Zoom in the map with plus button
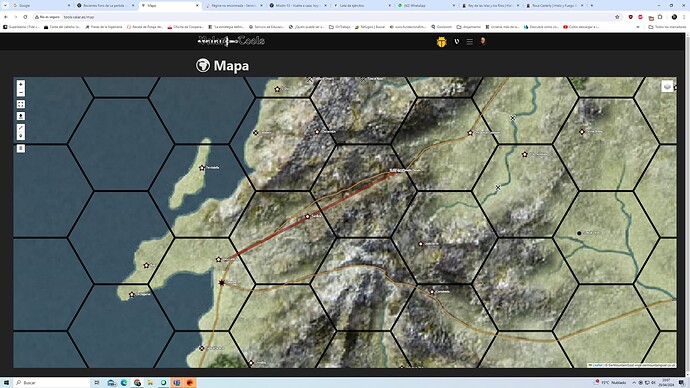The width and height of the screenshot is (690, 388). [x=21, y=84]
